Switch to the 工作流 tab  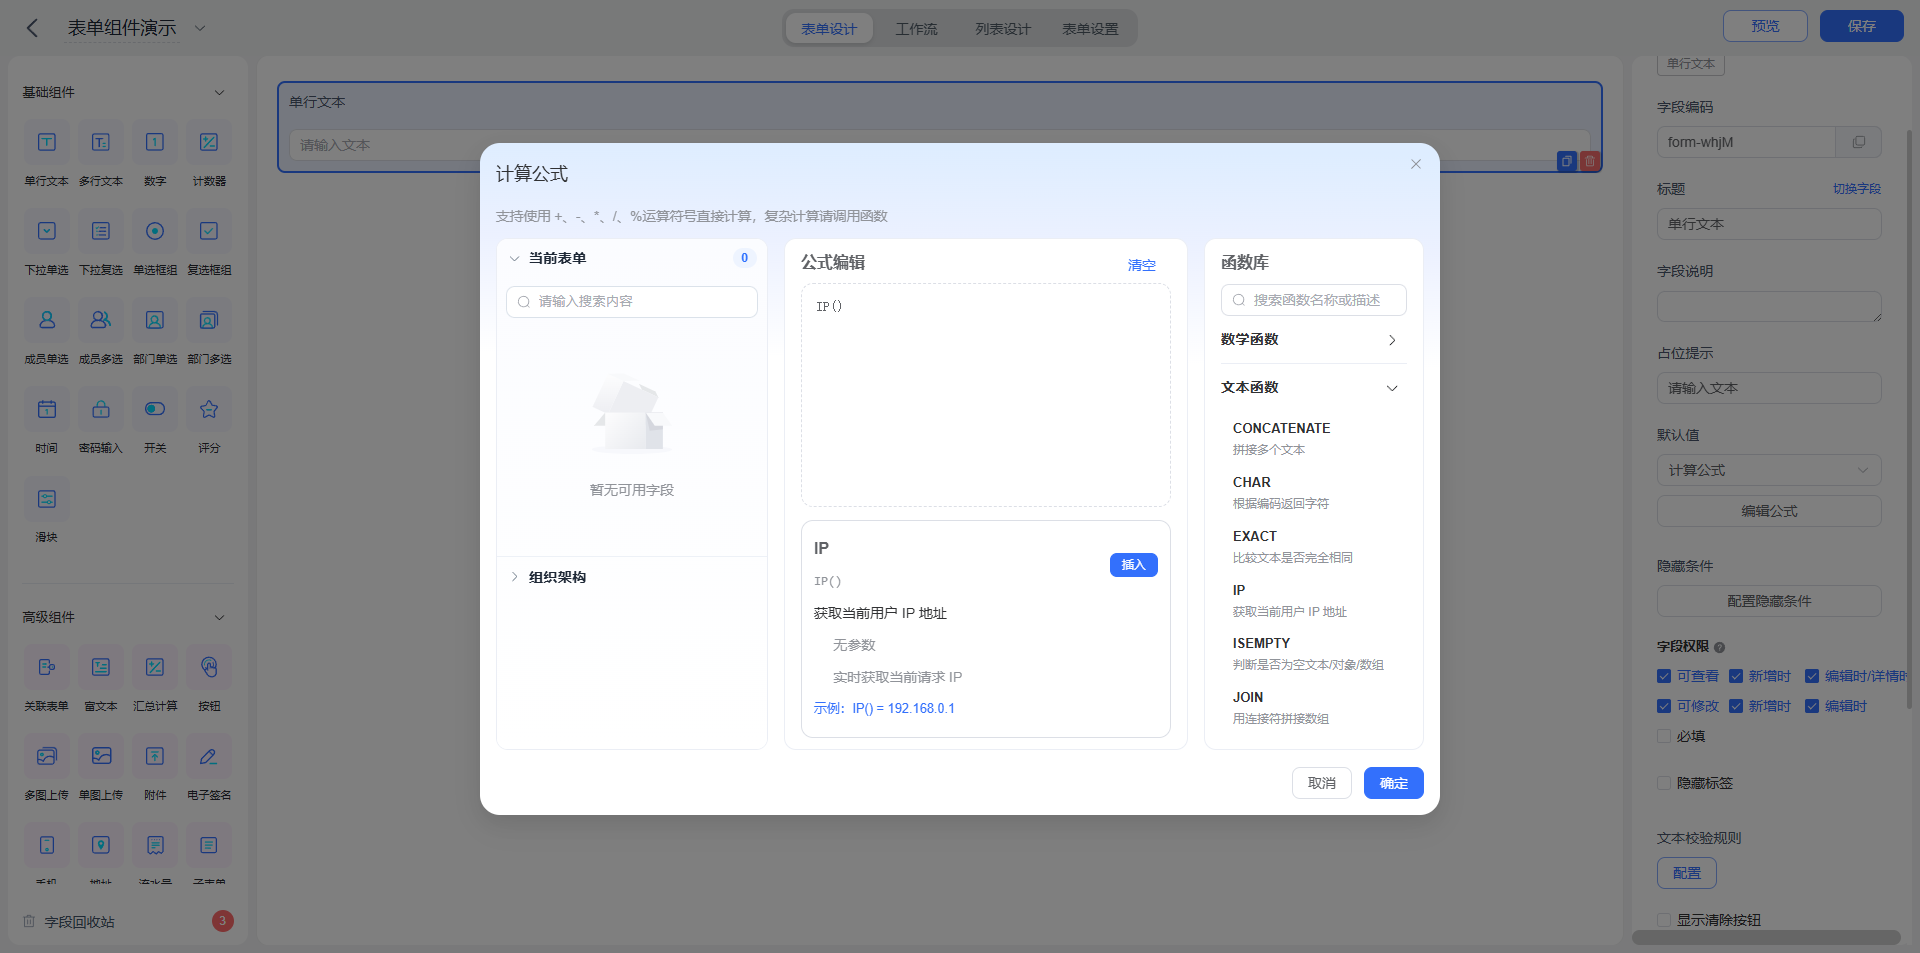coord(916,29)
